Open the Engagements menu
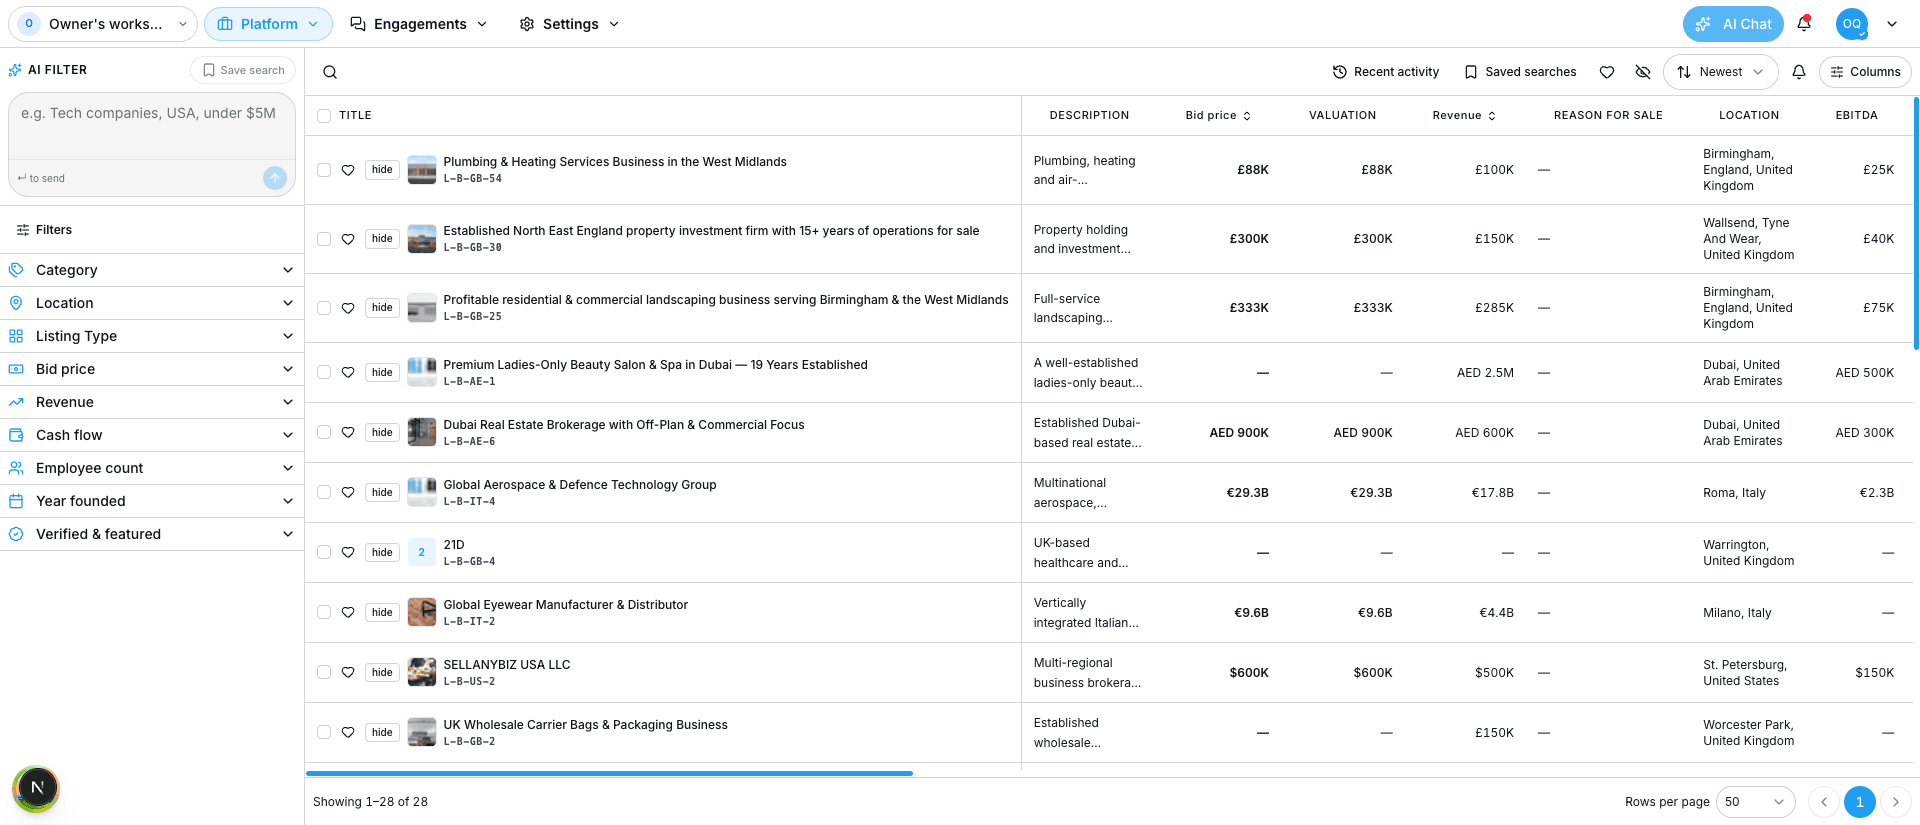Screen dimensions: 1920x825 [419, 24]
